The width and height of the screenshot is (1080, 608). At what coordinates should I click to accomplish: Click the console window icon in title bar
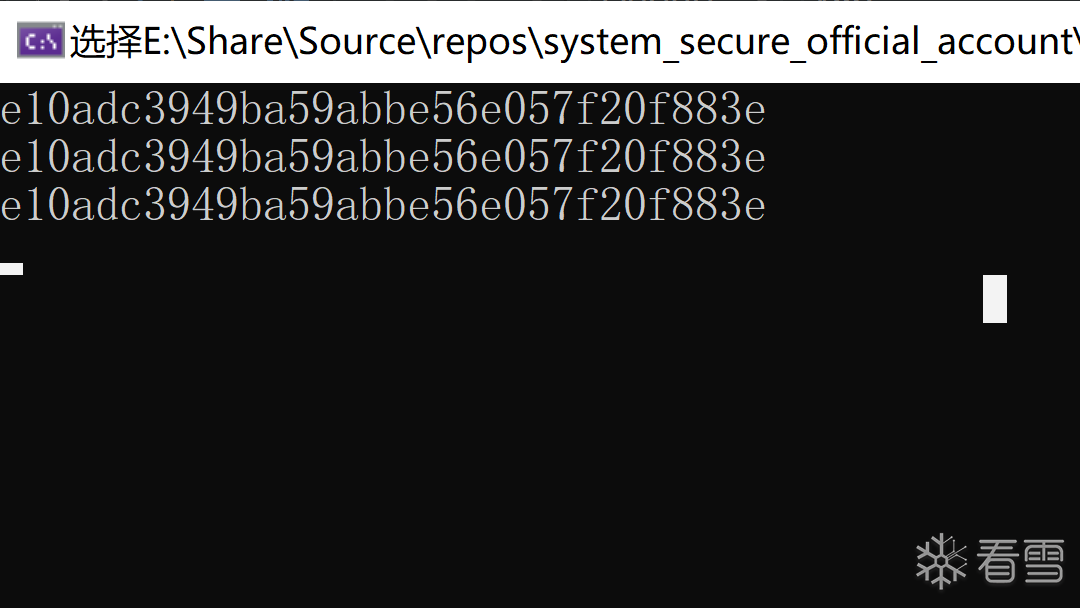[x=41, y=41]
